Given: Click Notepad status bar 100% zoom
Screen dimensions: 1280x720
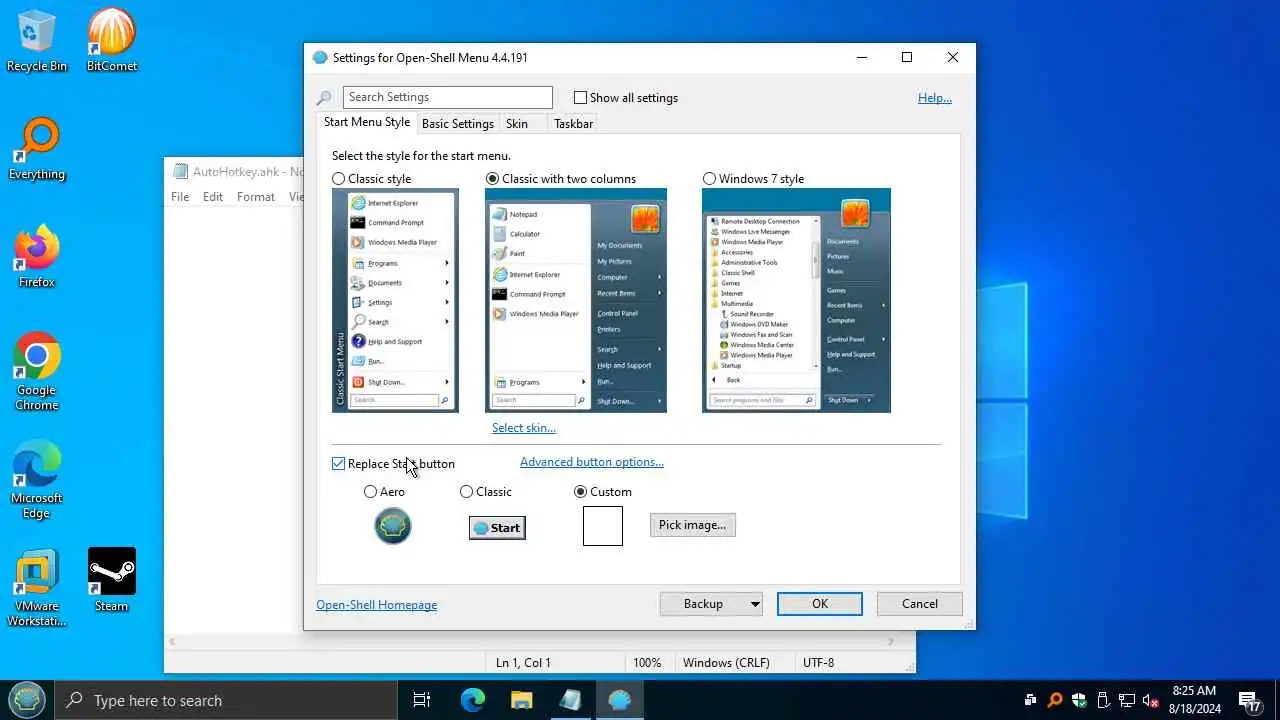Looking at the screenshot, I should click(x=647, y=663).
